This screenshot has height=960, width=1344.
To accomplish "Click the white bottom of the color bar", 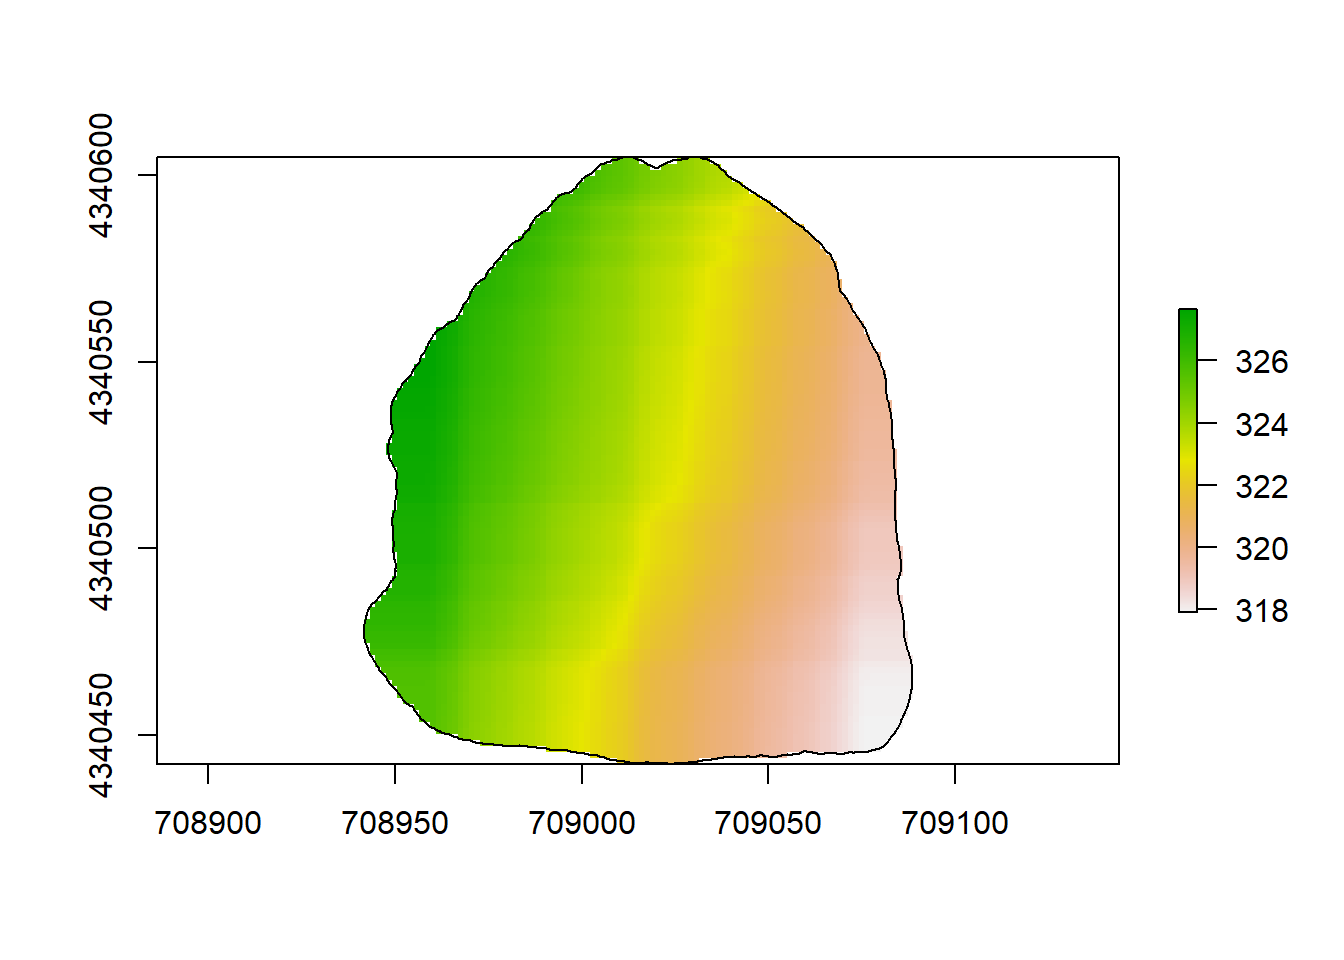I will click(1188, 604).
